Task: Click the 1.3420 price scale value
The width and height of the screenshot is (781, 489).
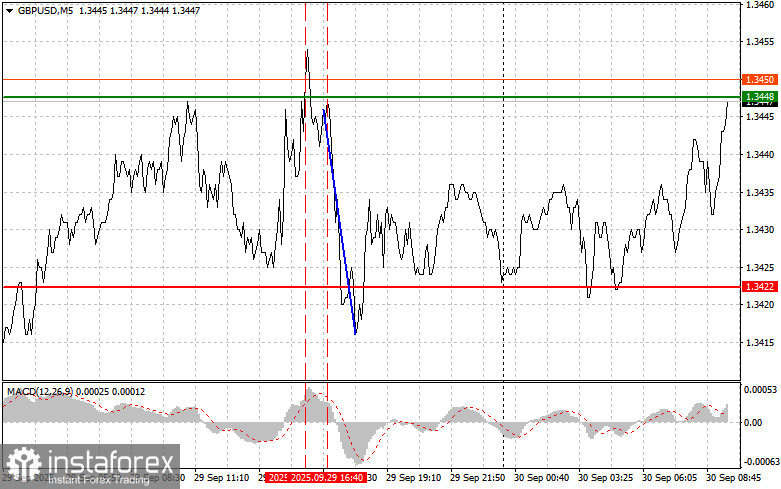Action: pyautogui.click(x=760, y=305)
